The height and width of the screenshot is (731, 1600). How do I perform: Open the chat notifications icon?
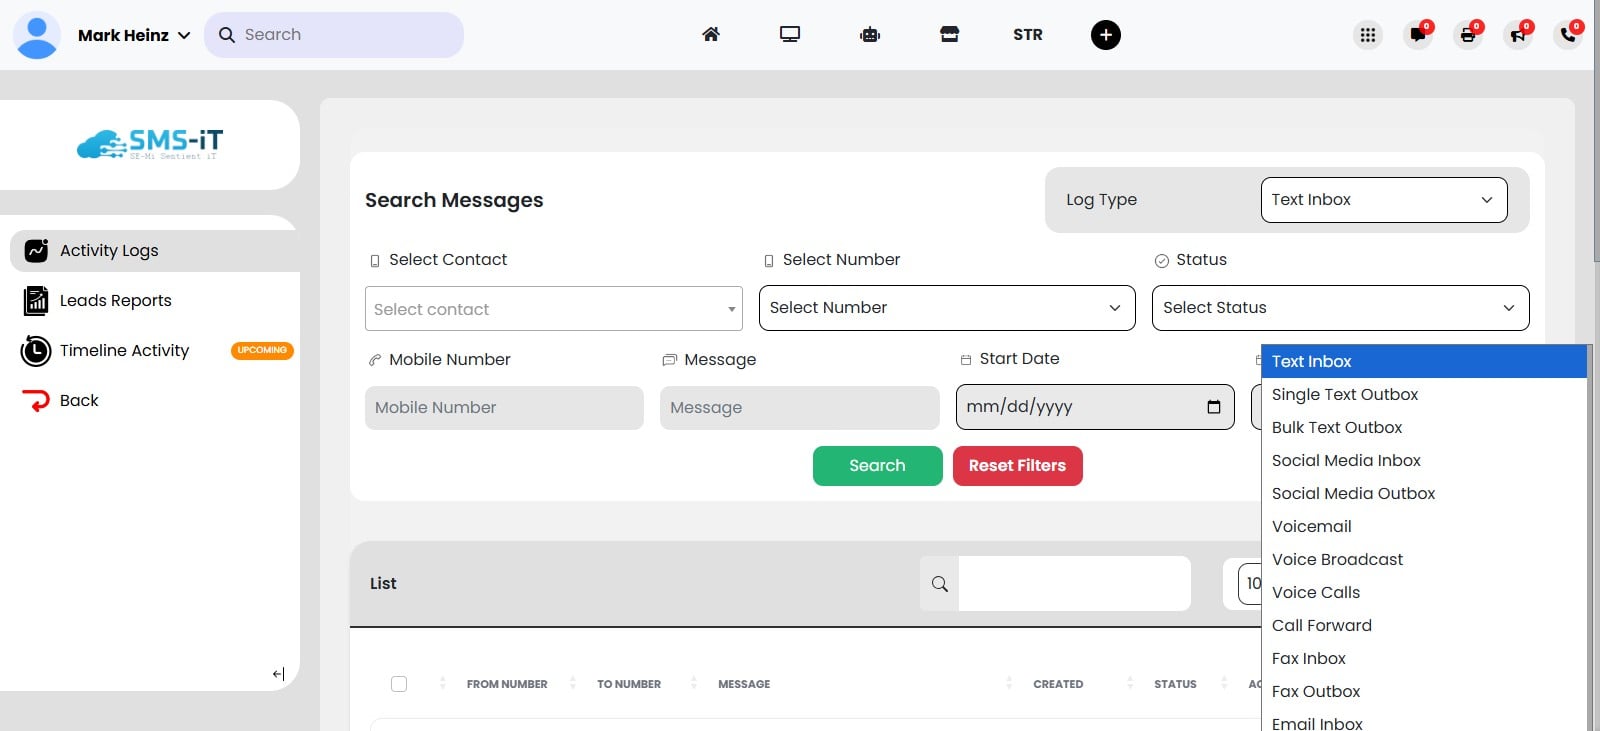point(1418,35)
